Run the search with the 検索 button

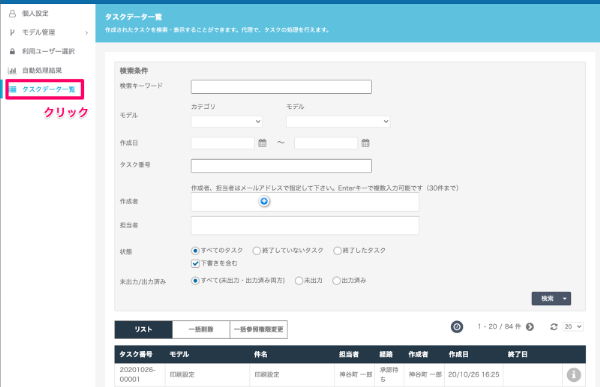[x=546, y=299]
